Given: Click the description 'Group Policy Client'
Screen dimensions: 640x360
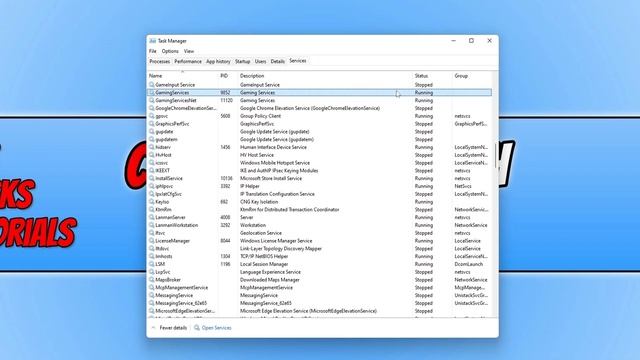Looking at the screenshot, I should (x=260, y=116).
